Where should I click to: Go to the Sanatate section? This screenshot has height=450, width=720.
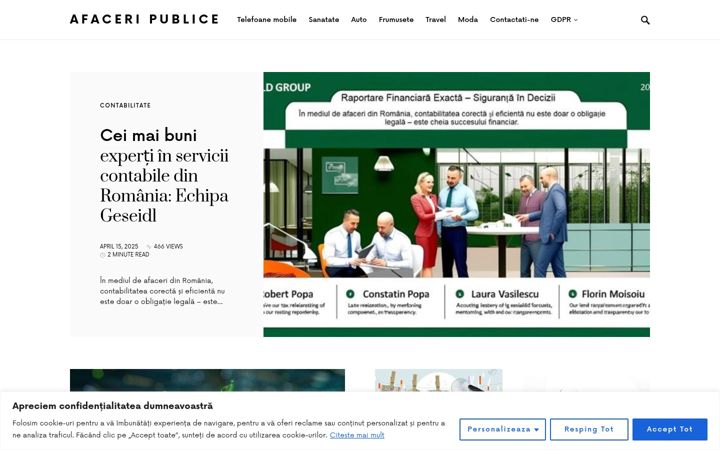tap(324, 20)
